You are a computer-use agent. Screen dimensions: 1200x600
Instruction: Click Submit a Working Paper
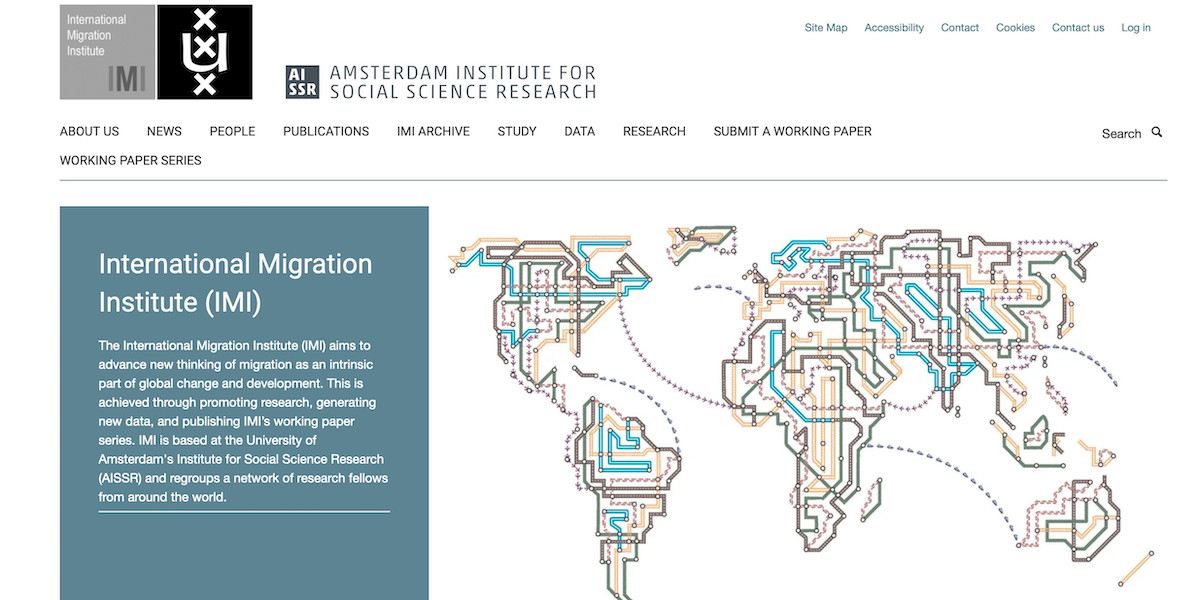(792, 131)
